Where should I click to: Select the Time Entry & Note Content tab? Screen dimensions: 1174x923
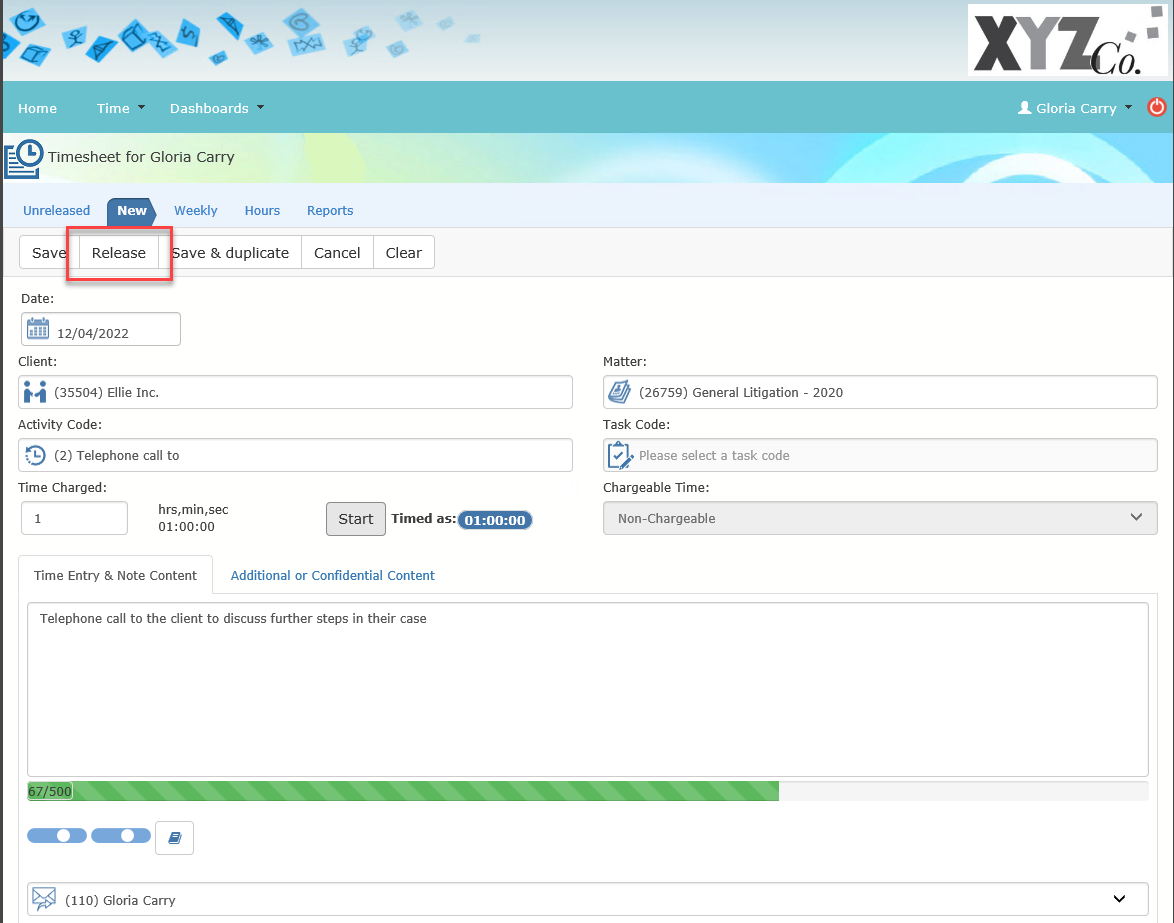pos(115,575)
